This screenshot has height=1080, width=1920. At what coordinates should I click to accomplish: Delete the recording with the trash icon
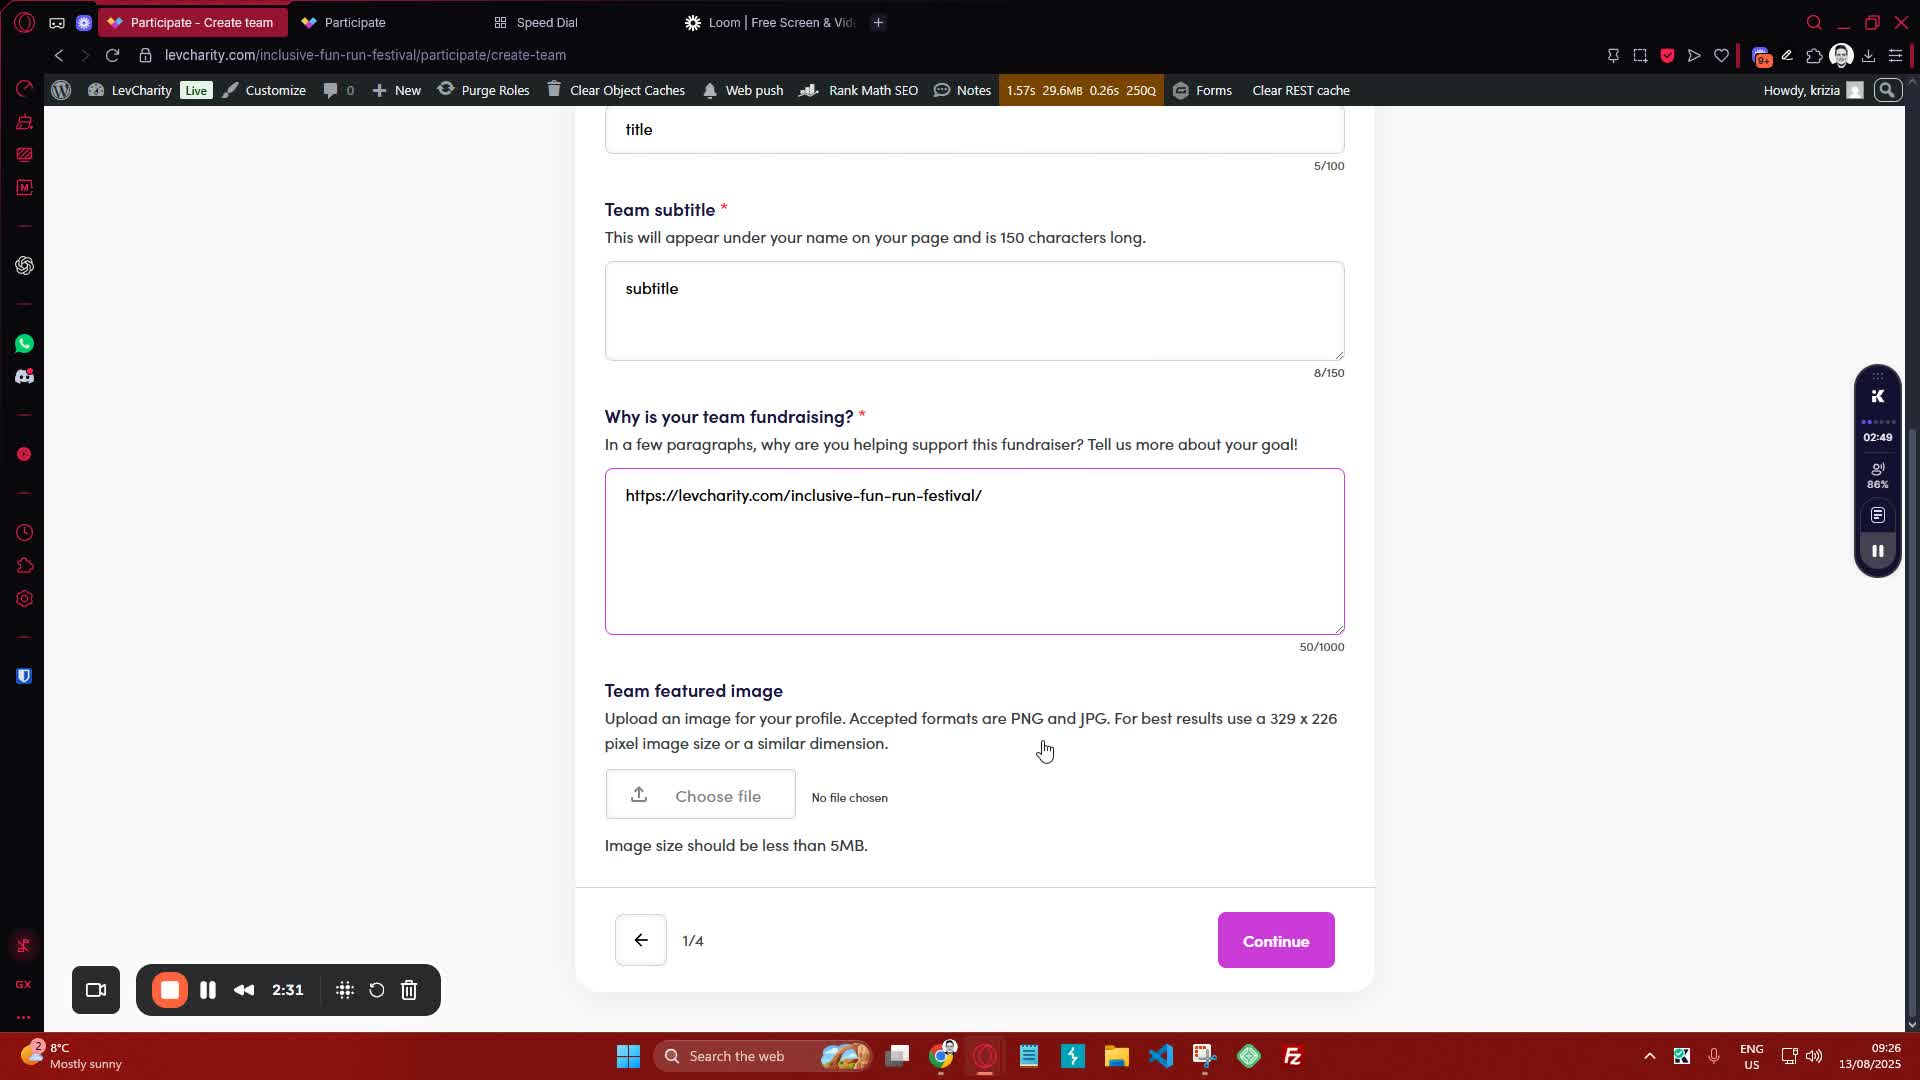pyautogui.click(x=409, y=990)
